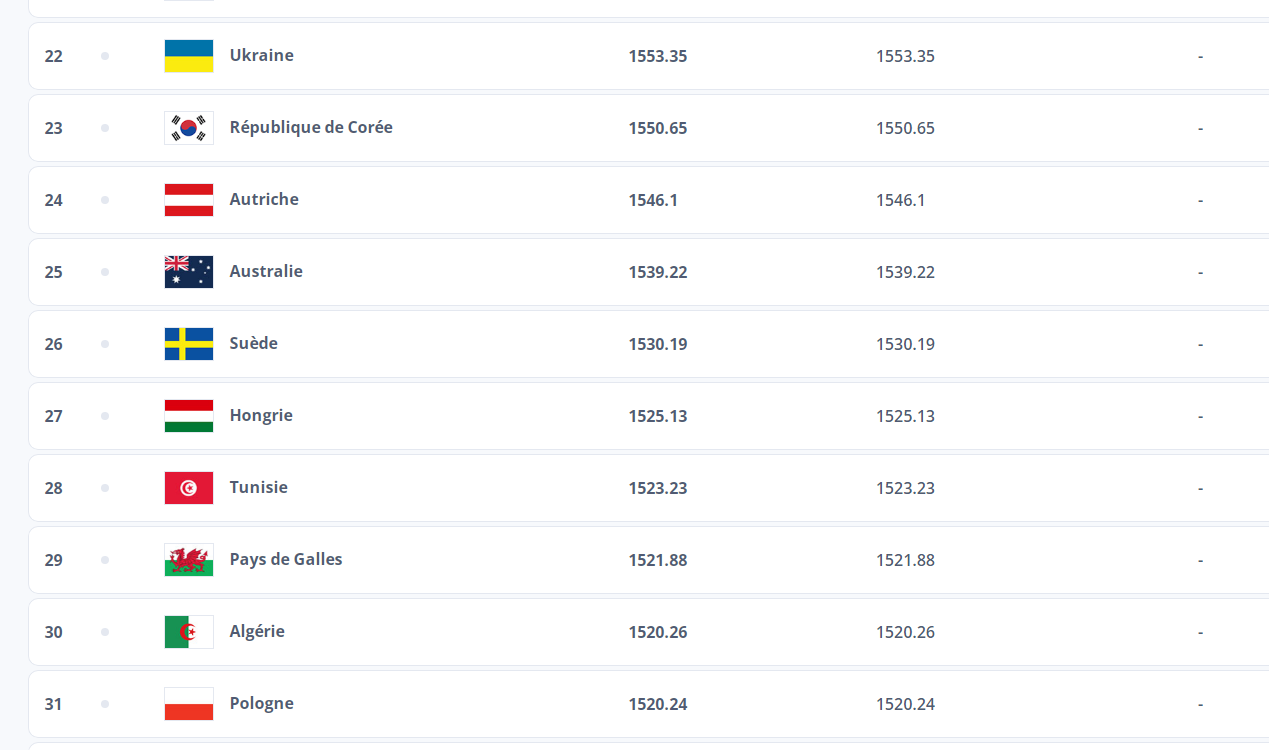
Task: Click rank 25 movement indicator dot
Action: [x=105, y=272]
